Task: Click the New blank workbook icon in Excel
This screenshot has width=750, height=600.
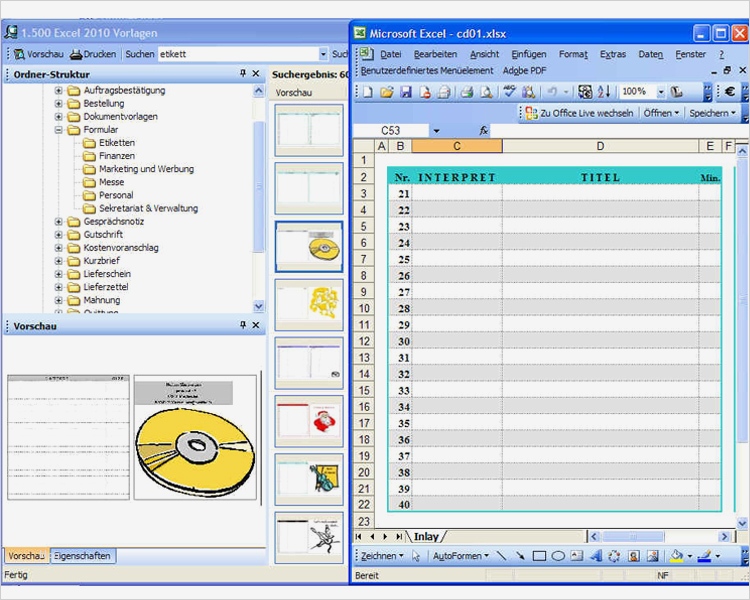Action: [x=367, y=92]
